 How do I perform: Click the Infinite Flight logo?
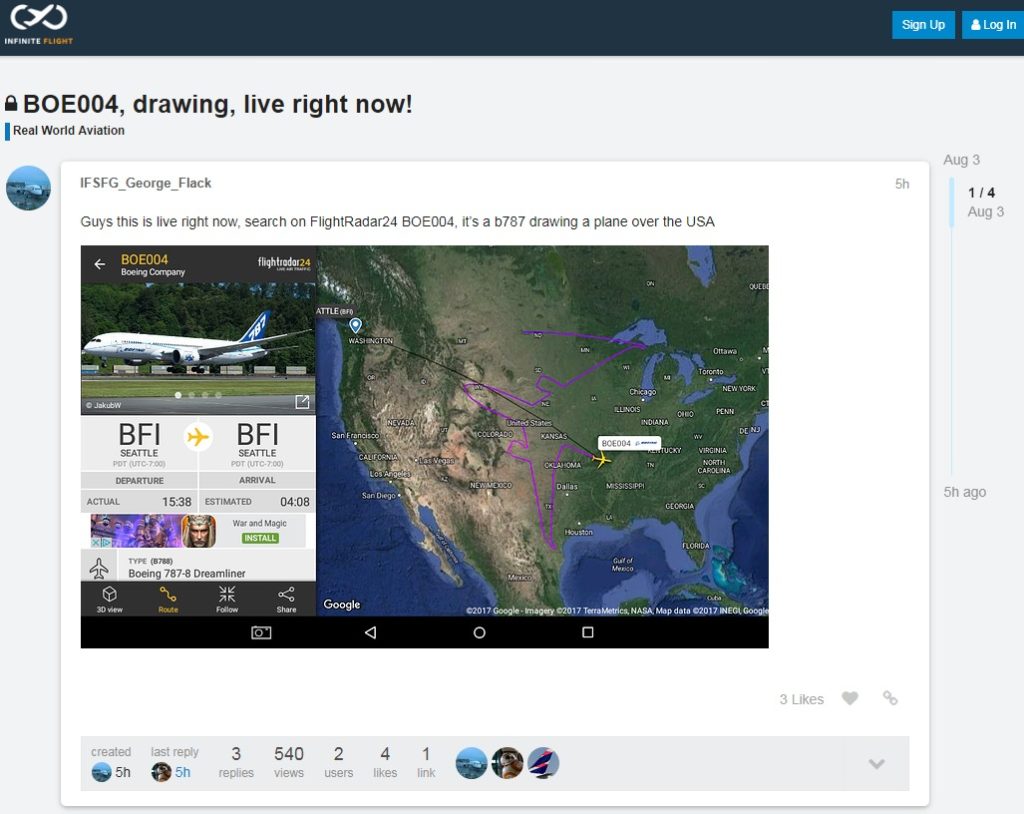click(x=39, y=25)
